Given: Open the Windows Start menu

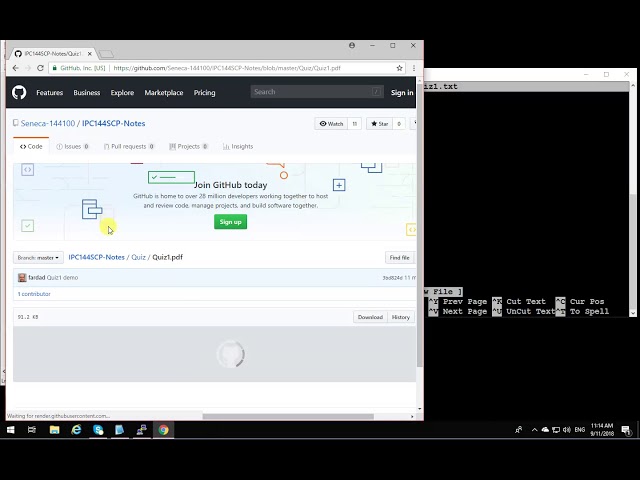Looking at the screenshot, I should click(x=11, y=430).
